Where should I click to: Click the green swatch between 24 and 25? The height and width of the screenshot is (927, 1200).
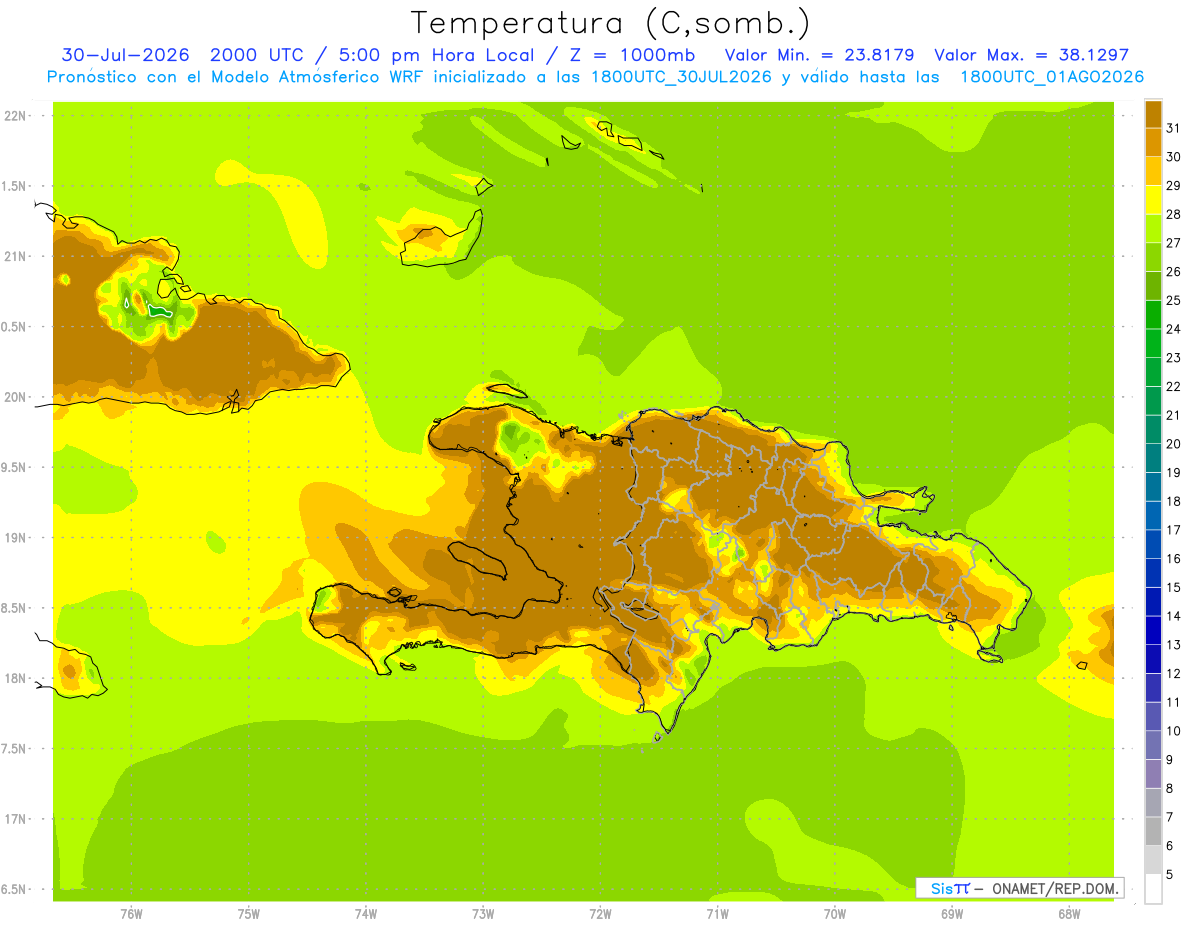click(1153, 315)
